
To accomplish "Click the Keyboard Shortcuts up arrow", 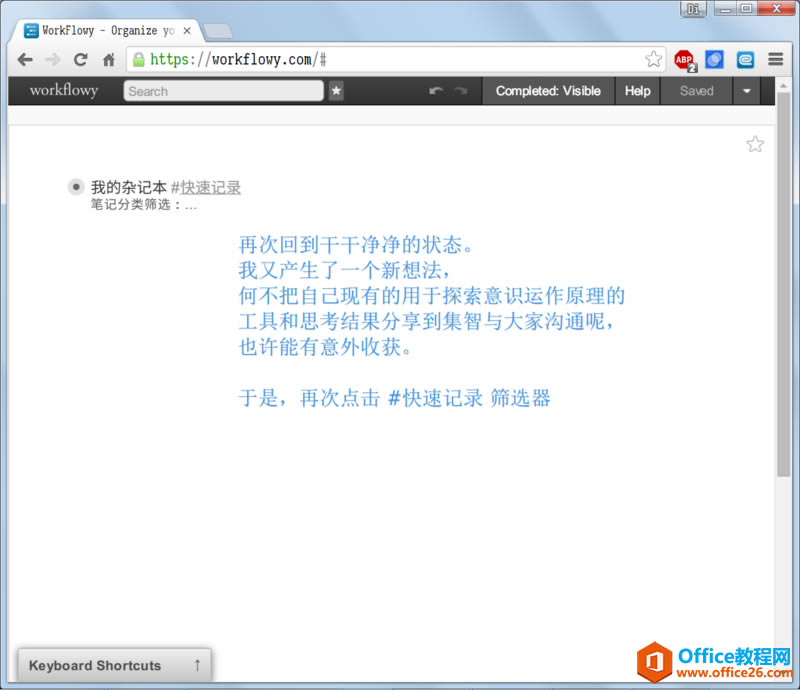I will (197, 666).
